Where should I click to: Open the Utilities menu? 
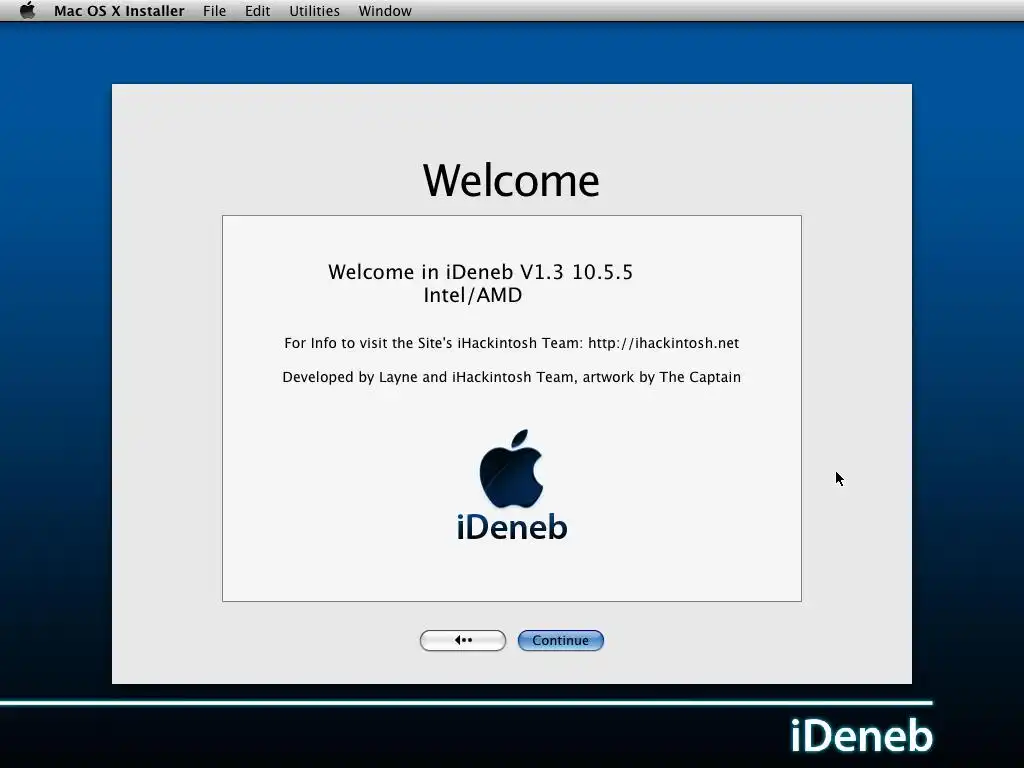click(314, 11)
